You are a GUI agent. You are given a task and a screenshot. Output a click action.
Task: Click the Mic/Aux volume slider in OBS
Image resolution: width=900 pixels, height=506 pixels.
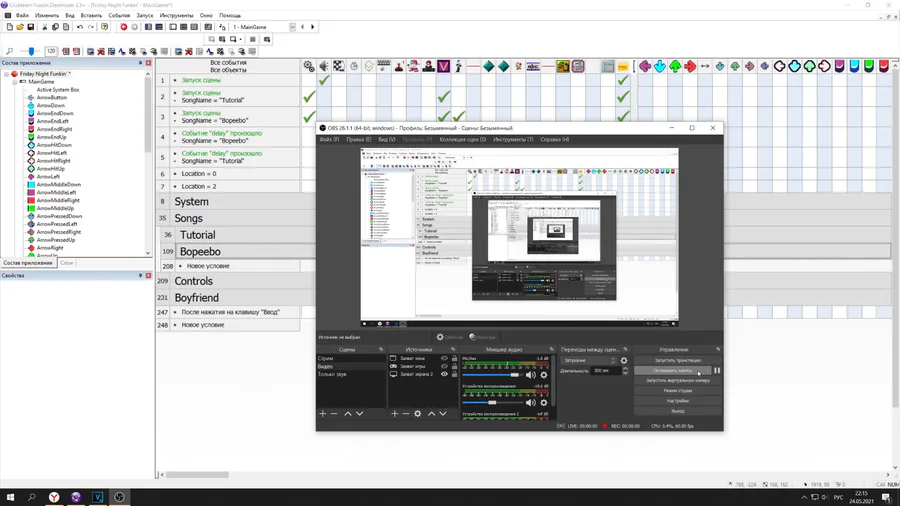(x=491, y=375)
